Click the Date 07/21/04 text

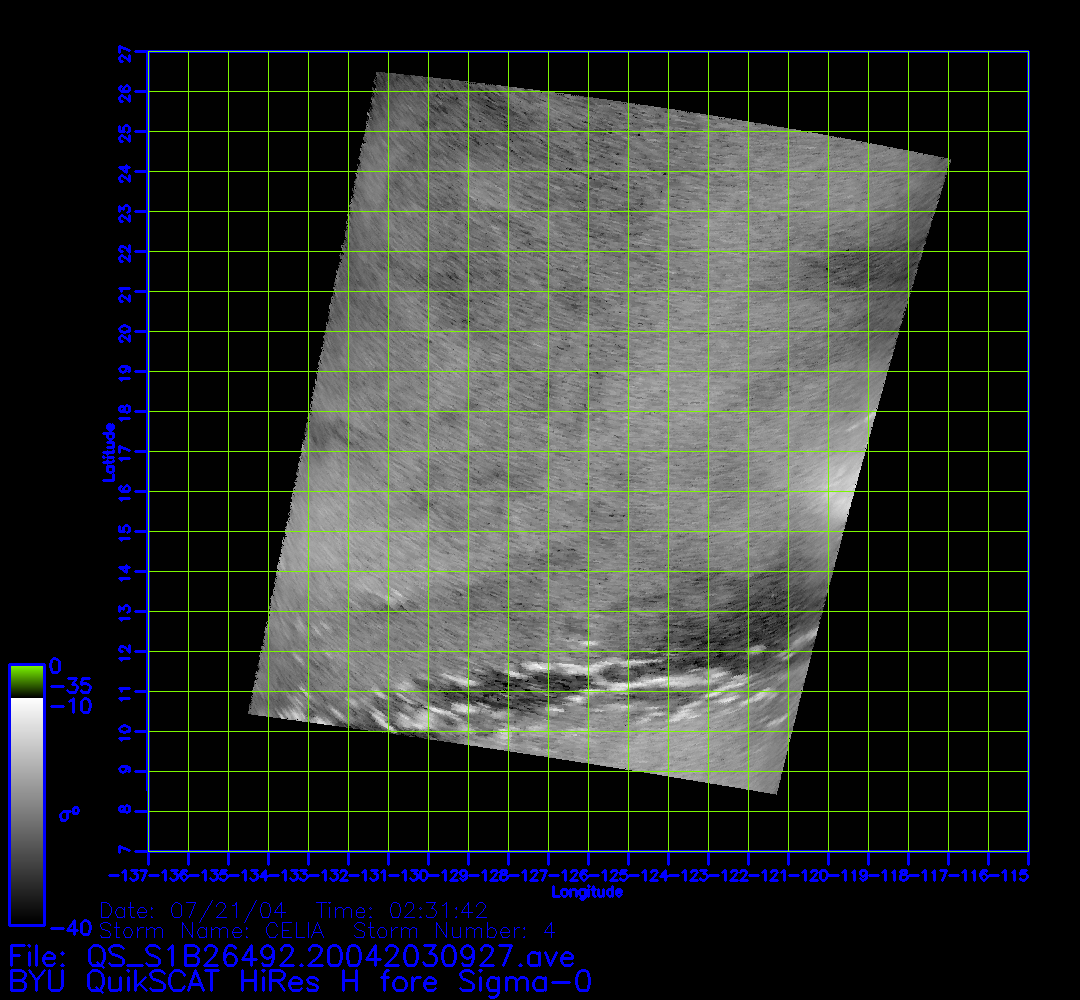[193, 911]
